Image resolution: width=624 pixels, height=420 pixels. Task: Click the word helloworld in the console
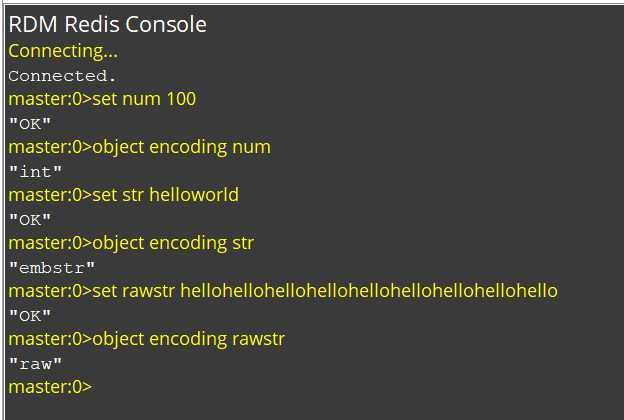pos(194,195)
